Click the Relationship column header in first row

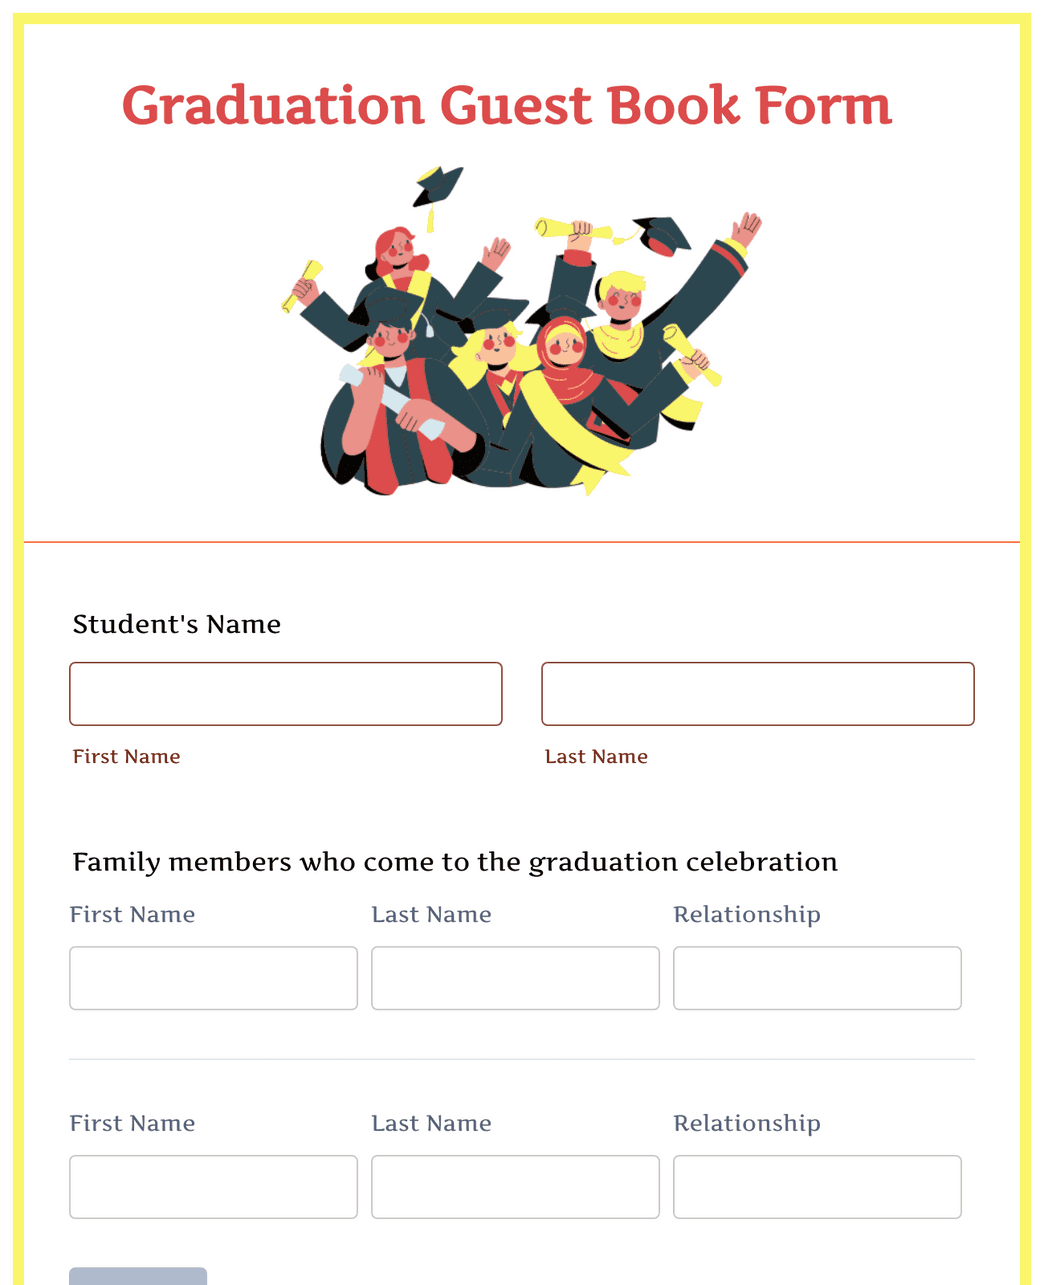pyautogui.click(x=747, y=914)
